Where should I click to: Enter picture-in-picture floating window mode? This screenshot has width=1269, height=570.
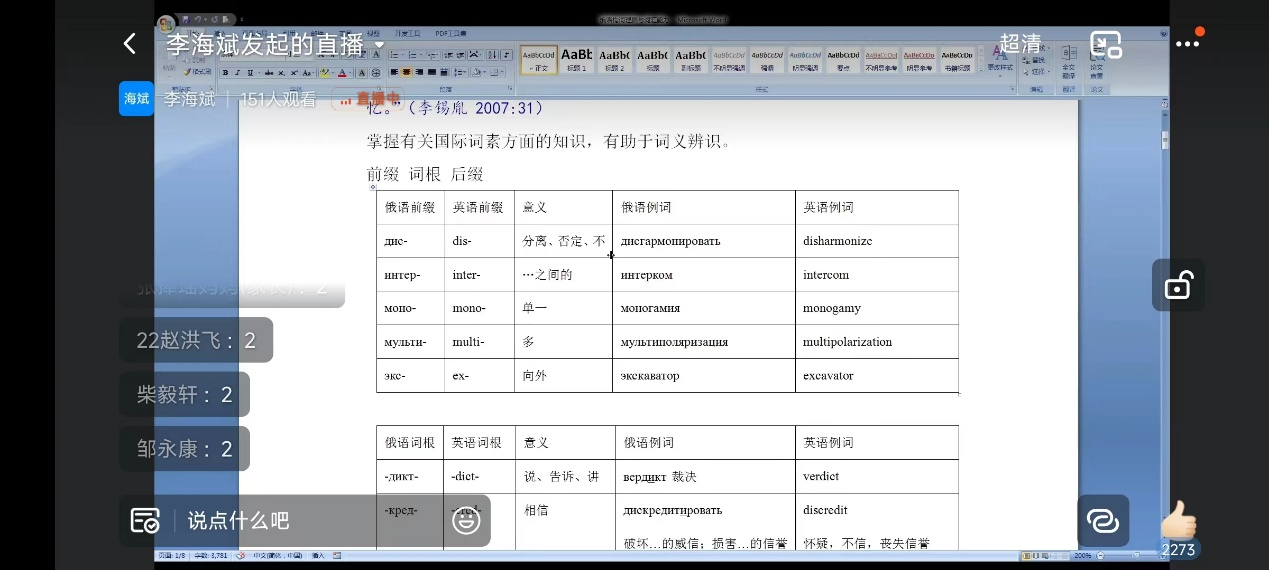click(x=1106, y=45)
